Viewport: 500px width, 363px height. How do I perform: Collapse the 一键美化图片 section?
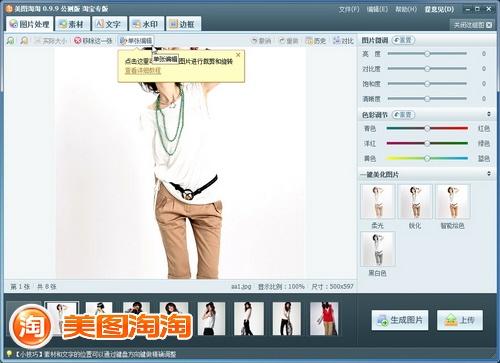click(489, 174)
